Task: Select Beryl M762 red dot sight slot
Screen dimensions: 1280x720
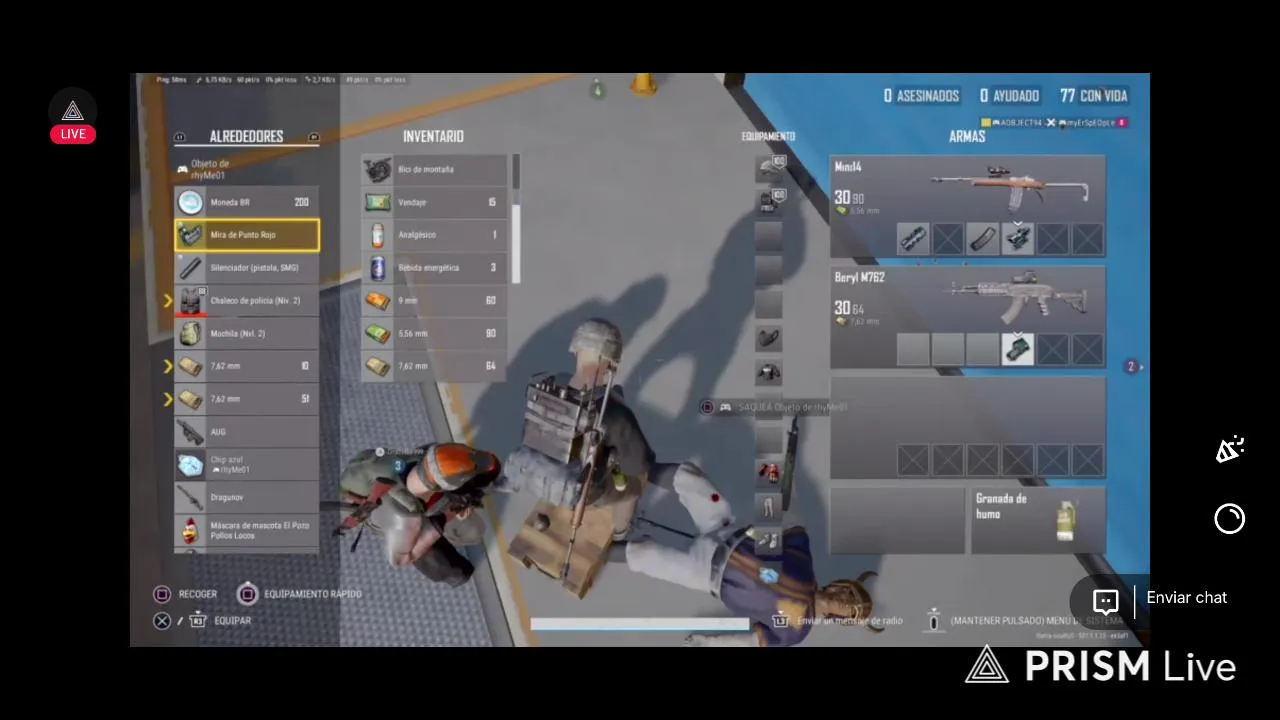Action: pyautogui.click(x=1018, y=349)
